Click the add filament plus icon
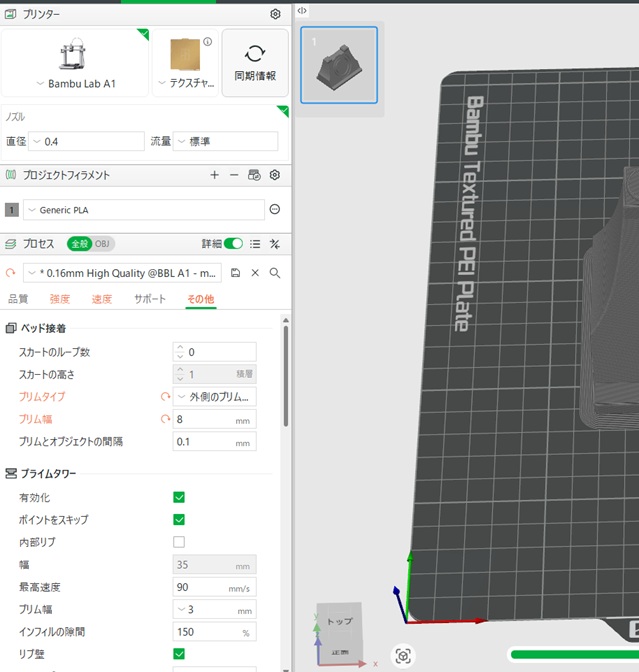639x672 pixels. point(214,175)
